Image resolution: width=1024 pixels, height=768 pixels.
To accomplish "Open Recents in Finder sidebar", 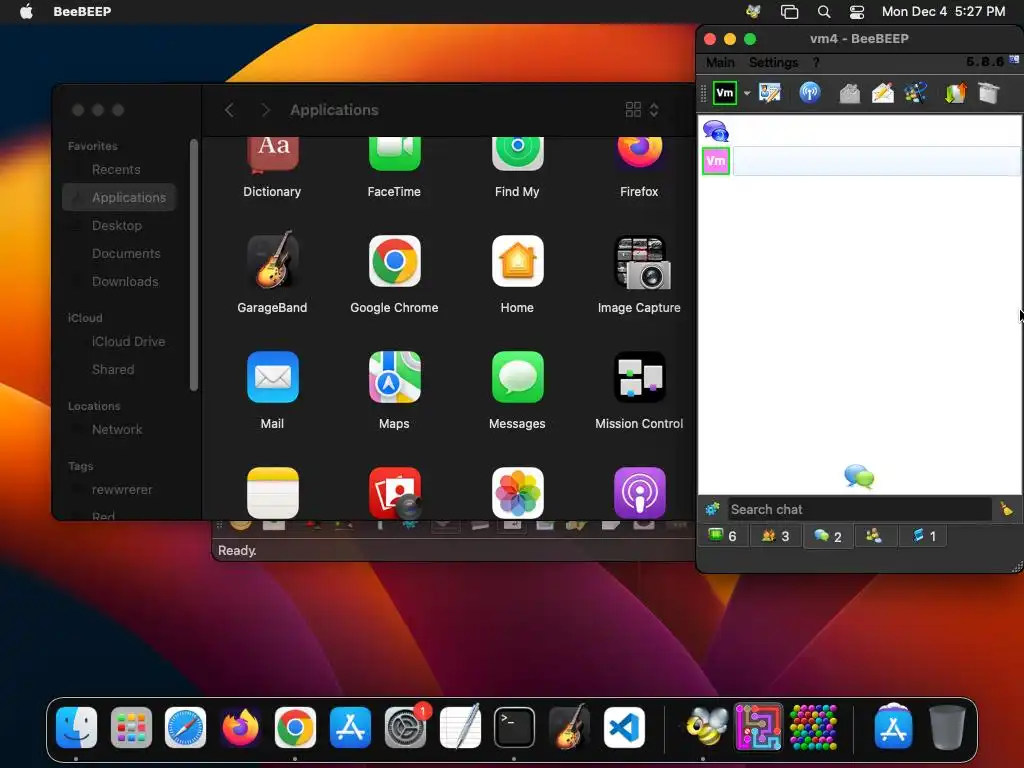I will 116,170.
